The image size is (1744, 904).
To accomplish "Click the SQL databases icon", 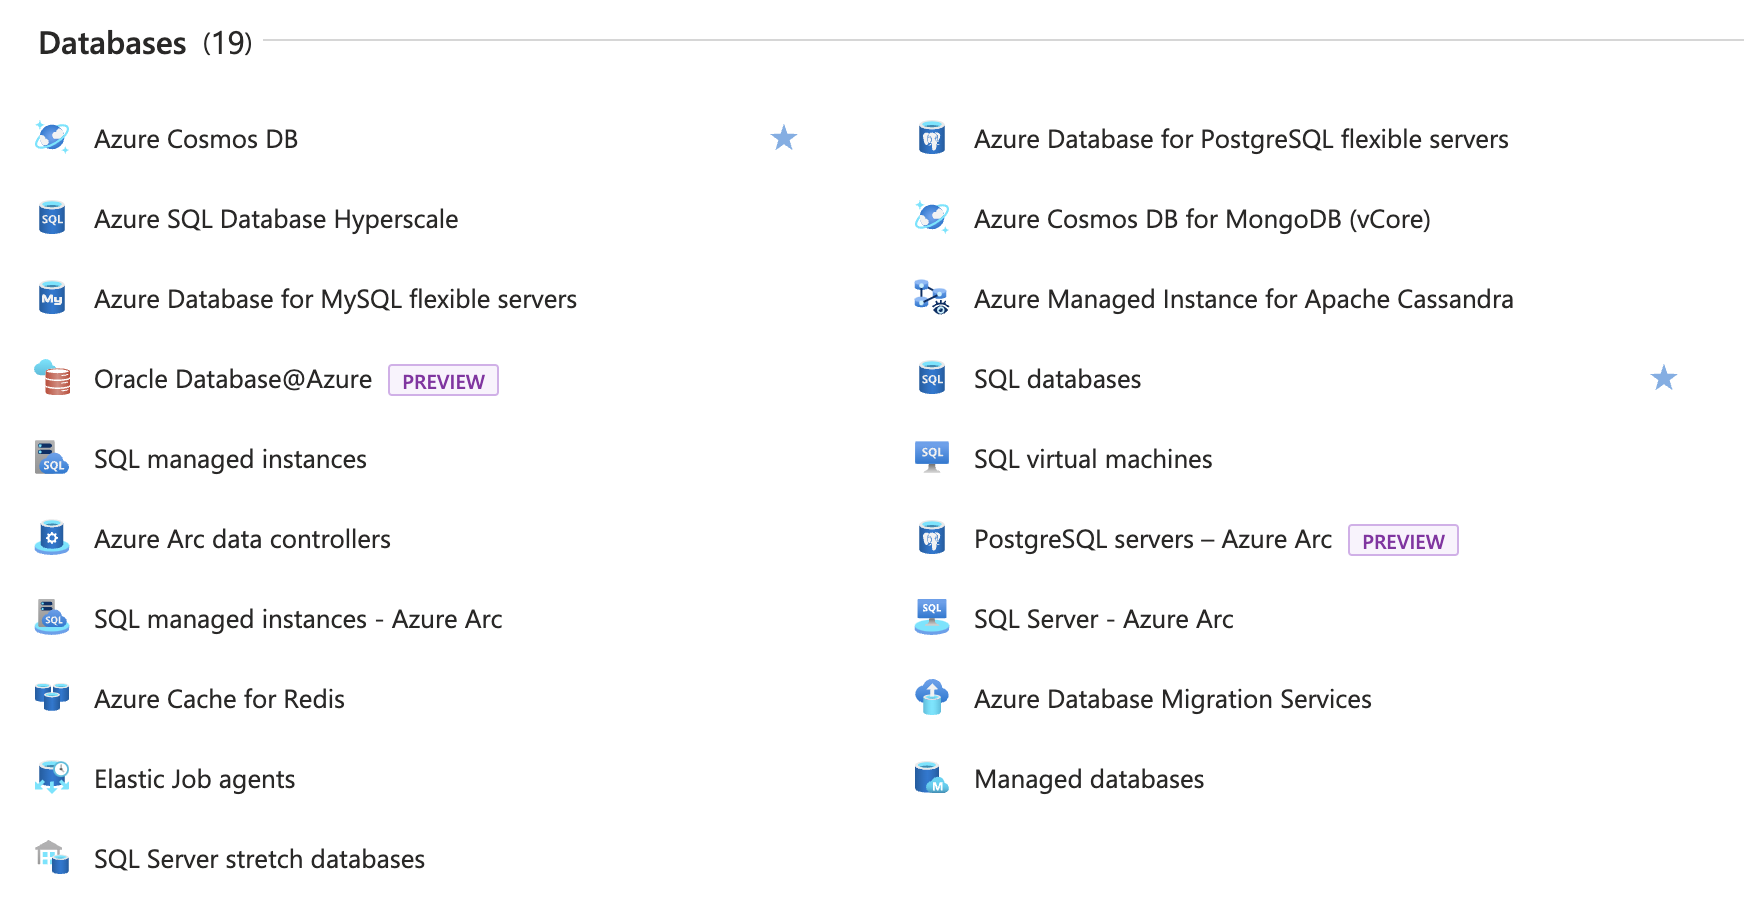I will point(932,378).
